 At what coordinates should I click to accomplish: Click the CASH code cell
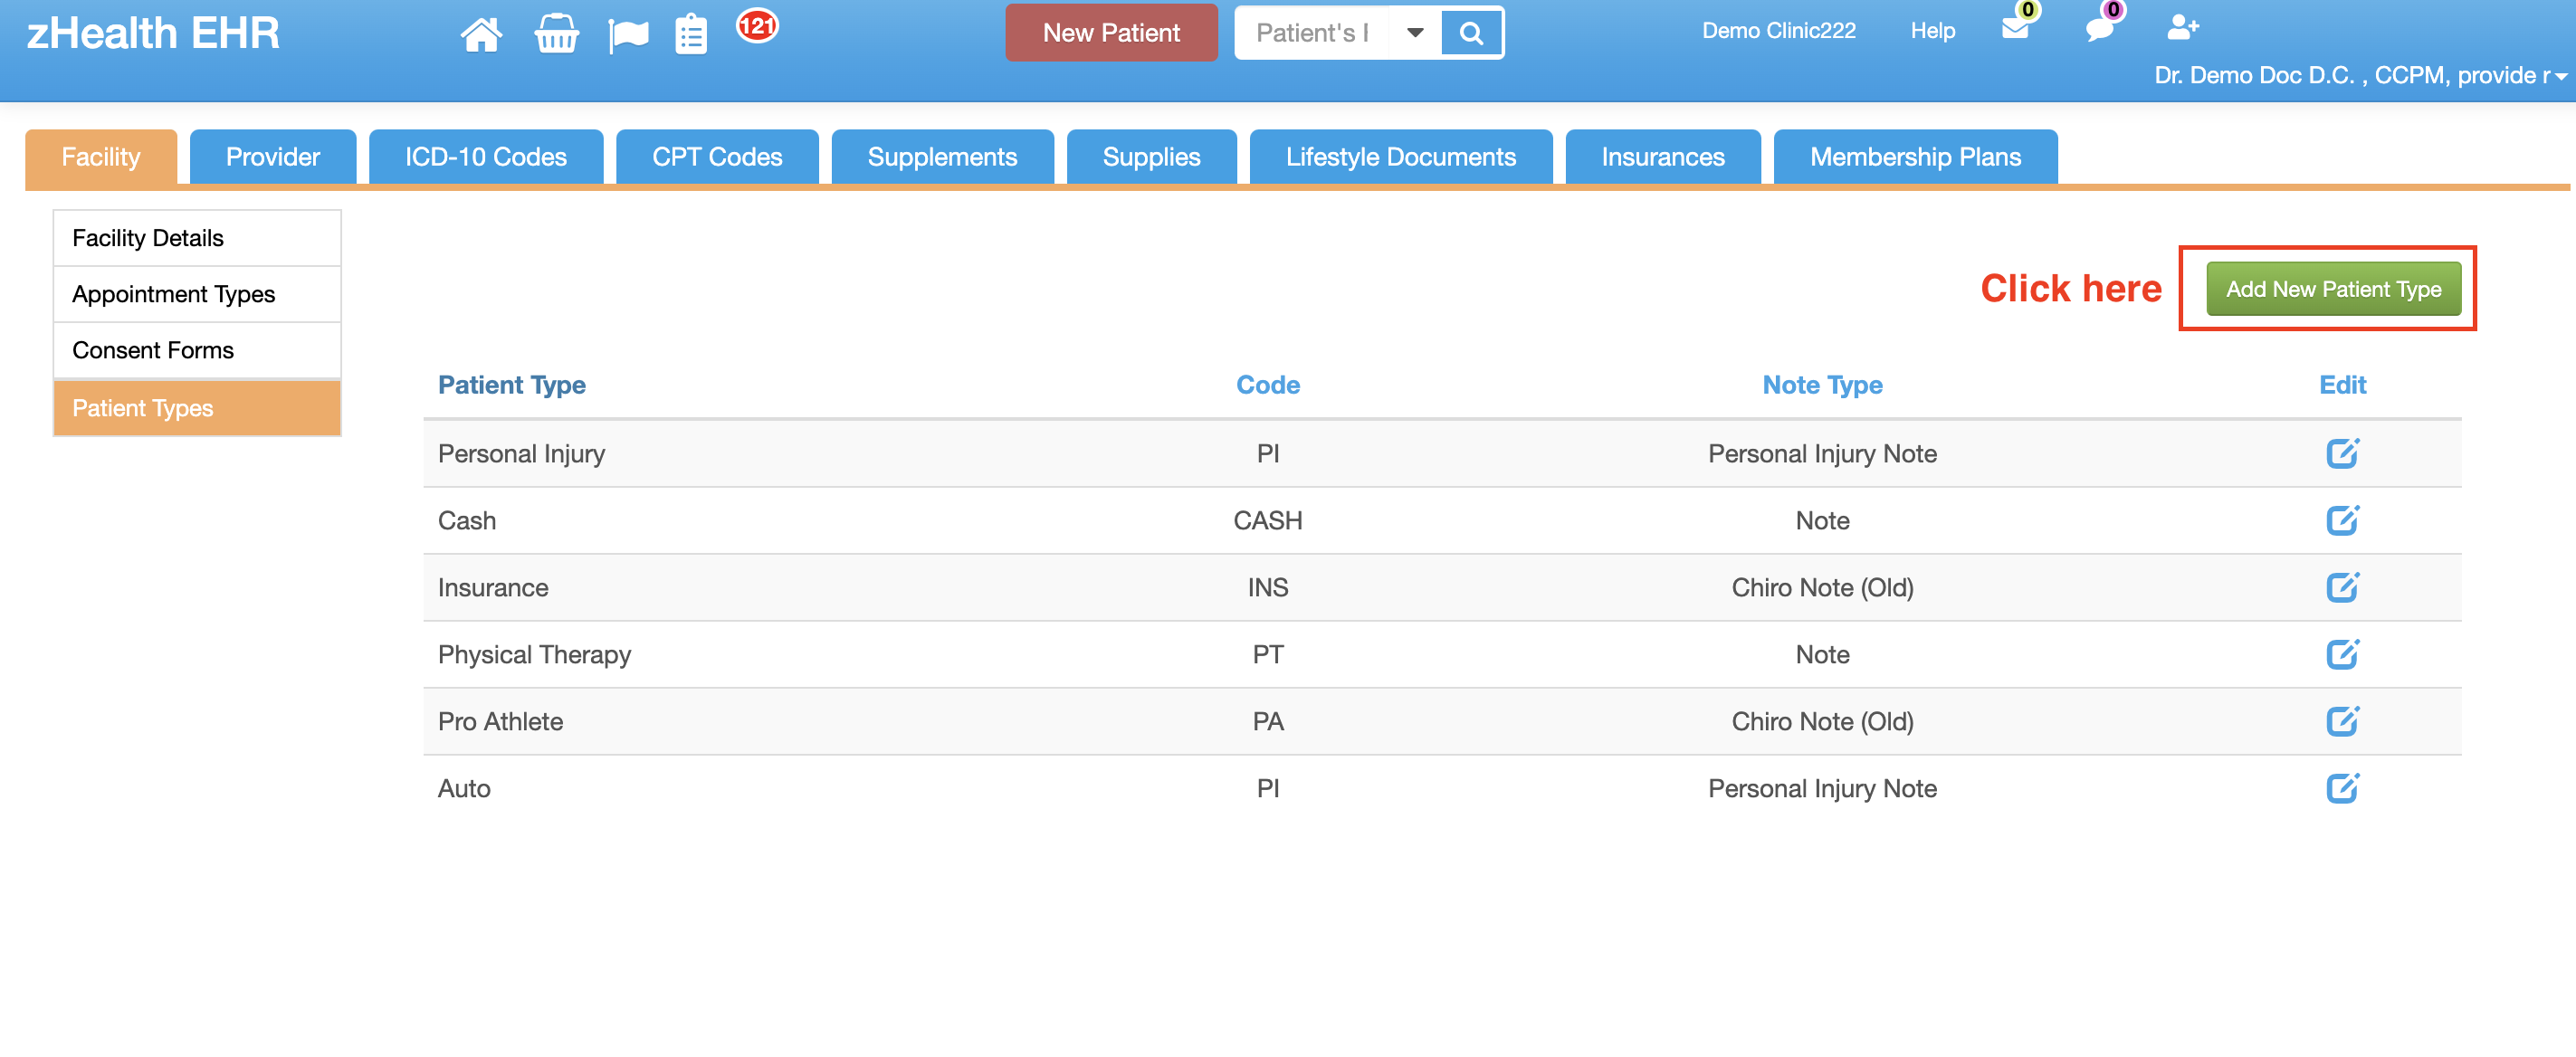point(1267,521)
